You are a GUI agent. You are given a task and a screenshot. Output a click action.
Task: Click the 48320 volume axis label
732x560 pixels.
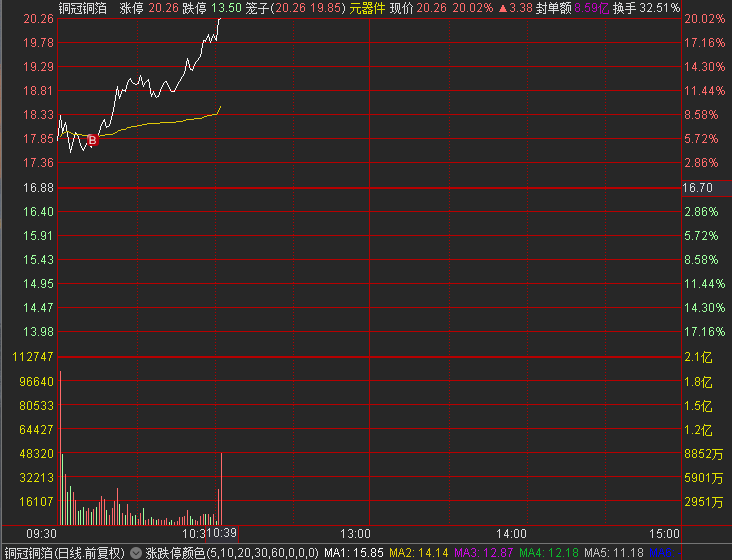click(x=36, y=454)
